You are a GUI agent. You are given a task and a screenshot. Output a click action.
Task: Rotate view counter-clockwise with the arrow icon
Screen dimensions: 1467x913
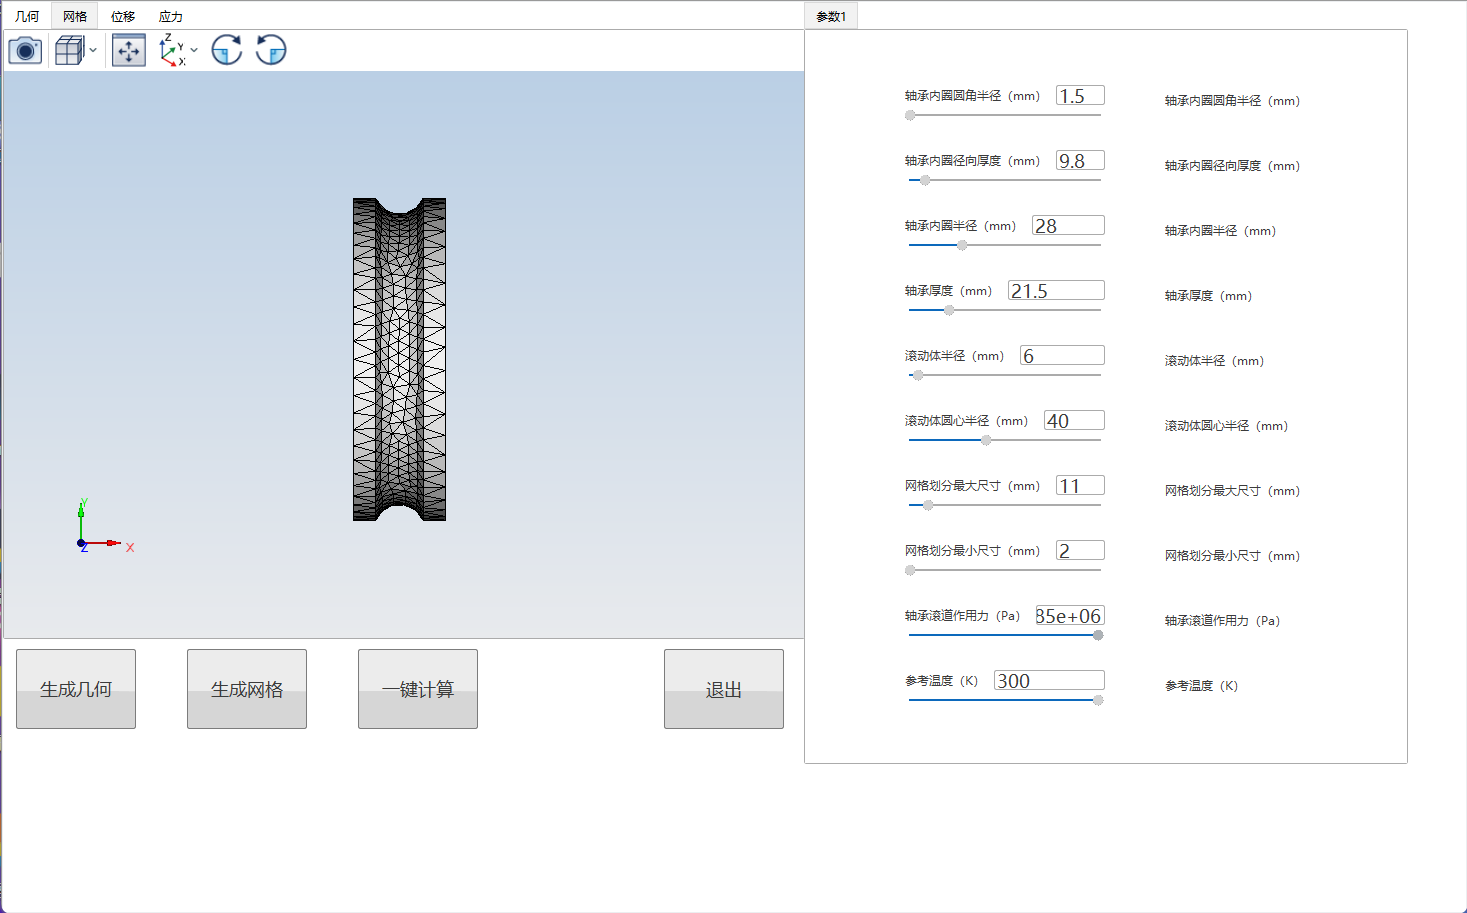pos(271,50)
